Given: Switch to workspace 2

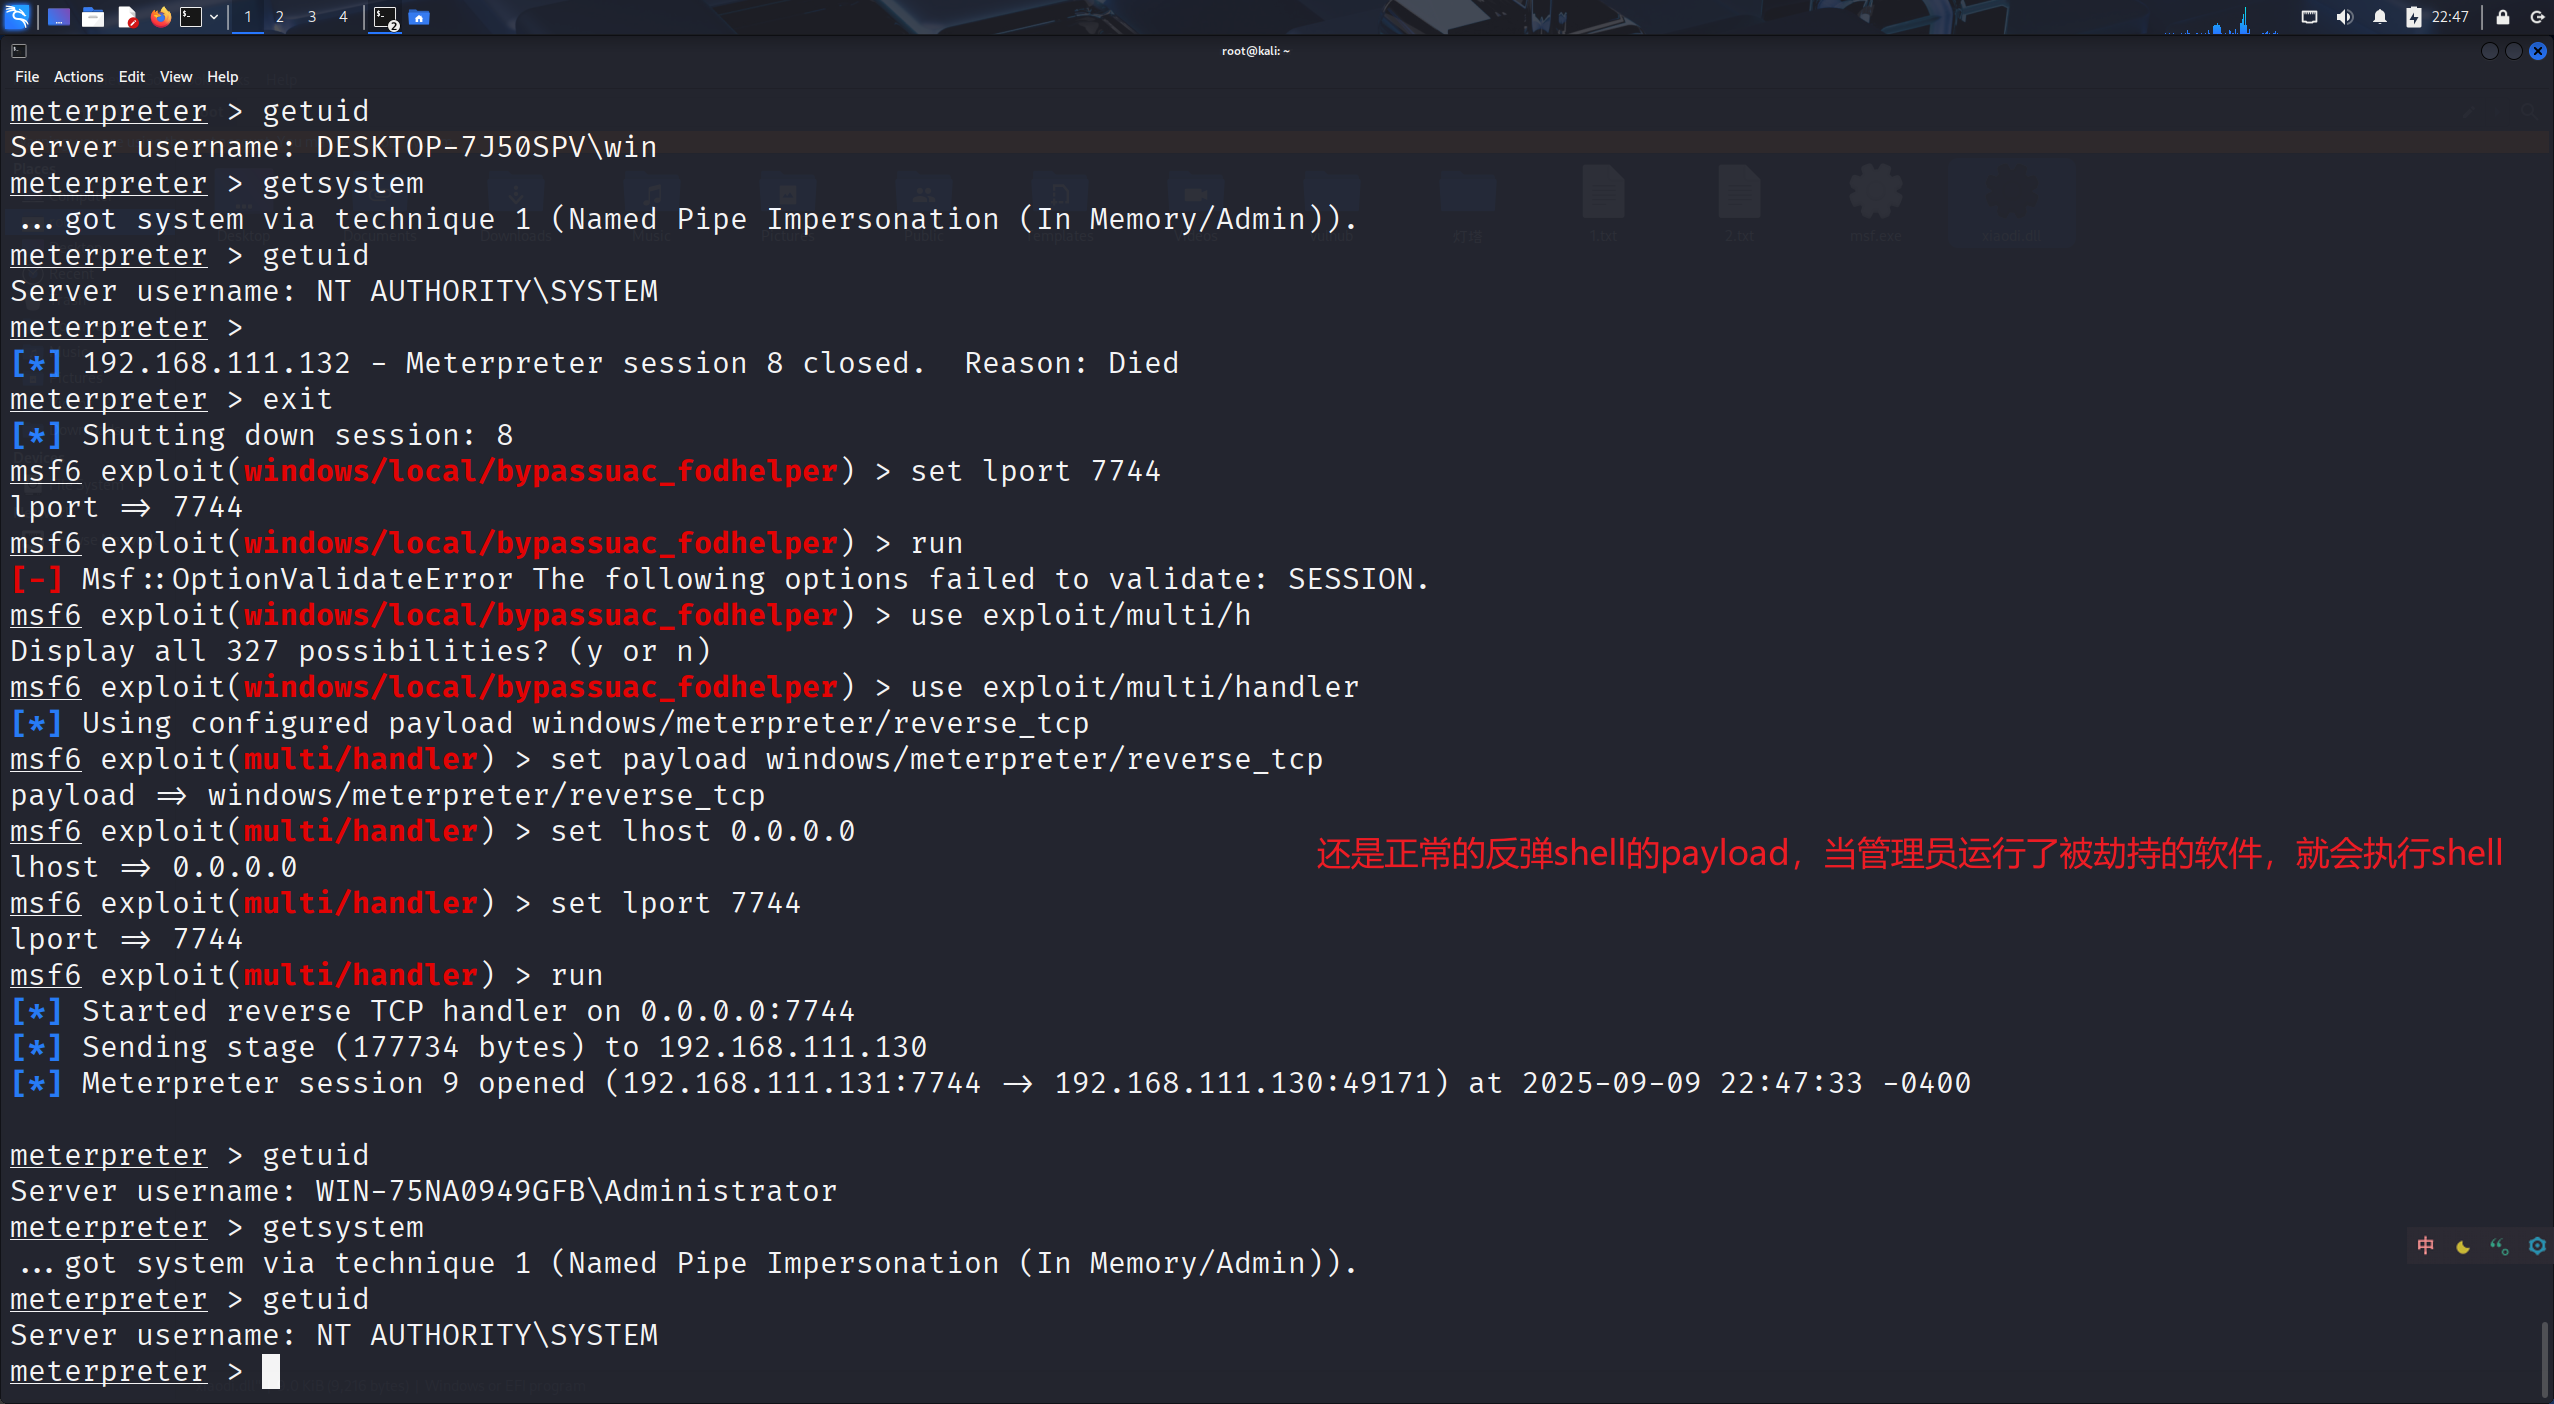Looking at the screenshot, I should [279, 17].
